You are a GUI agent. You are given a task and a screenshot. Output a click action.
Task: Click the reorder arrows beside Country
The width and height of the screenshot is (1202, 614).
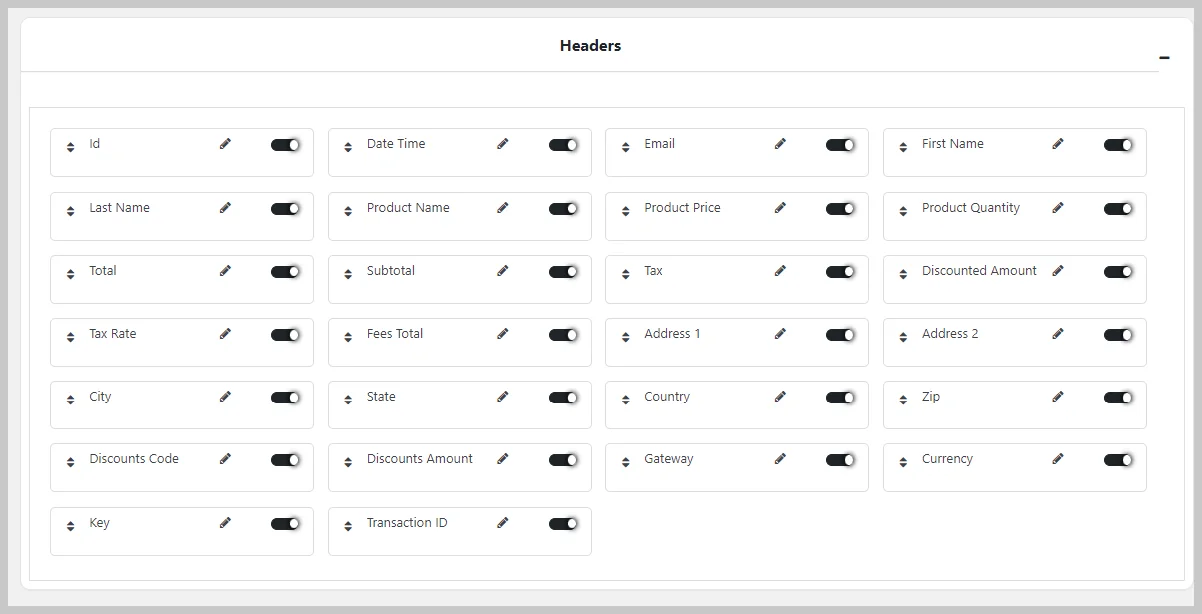point(626,400)
